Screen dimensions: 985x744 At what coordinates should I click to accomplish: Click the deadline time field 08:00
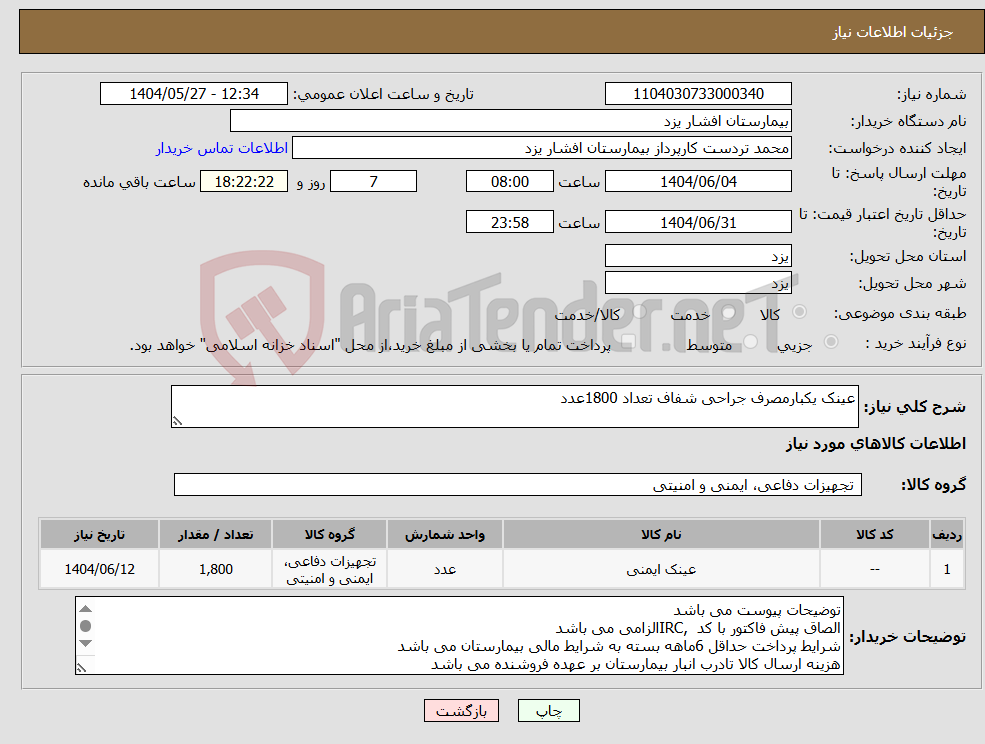[509, 182]
